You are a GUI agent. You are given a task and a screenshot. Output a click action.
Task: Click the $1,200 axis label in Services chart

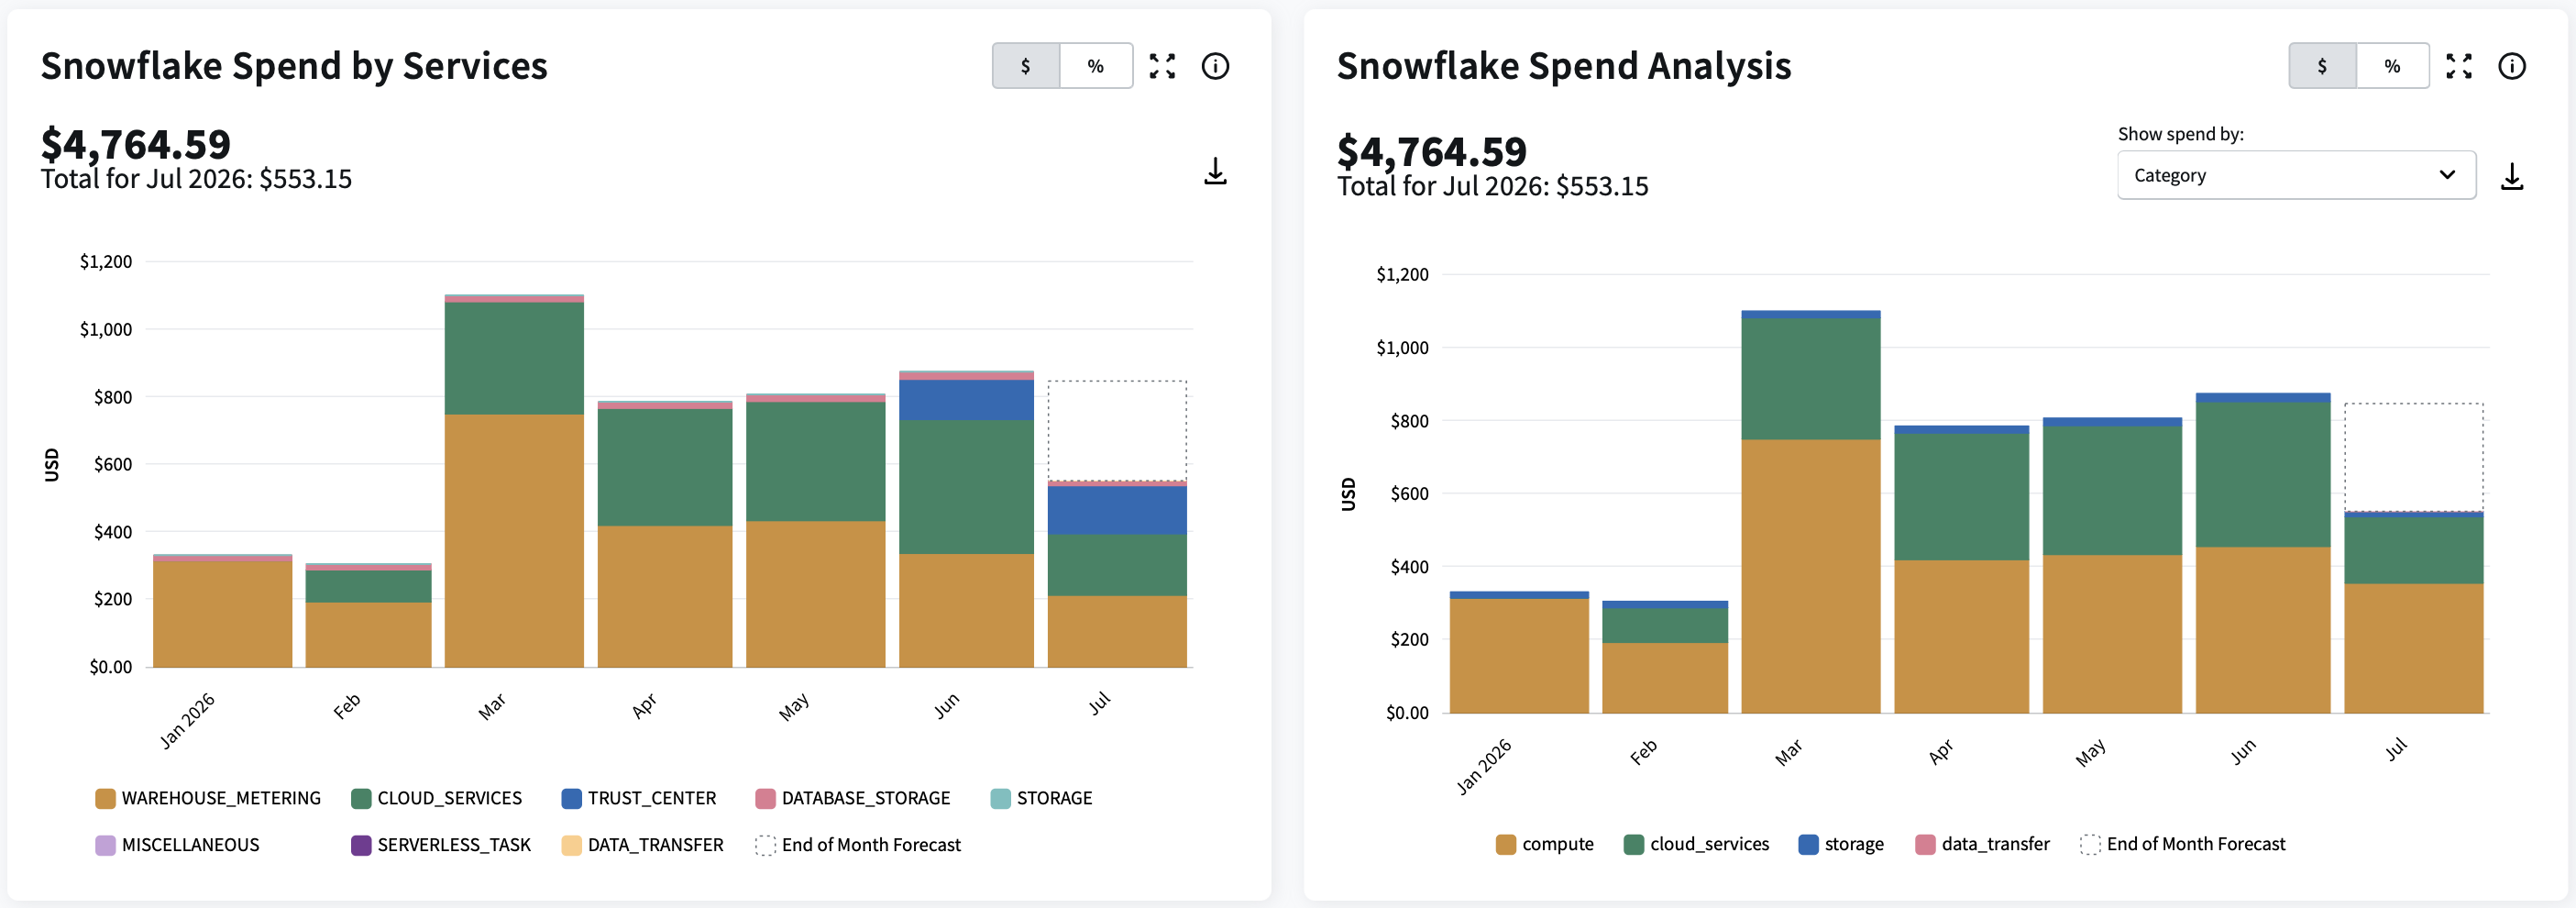tap(106, 262)
